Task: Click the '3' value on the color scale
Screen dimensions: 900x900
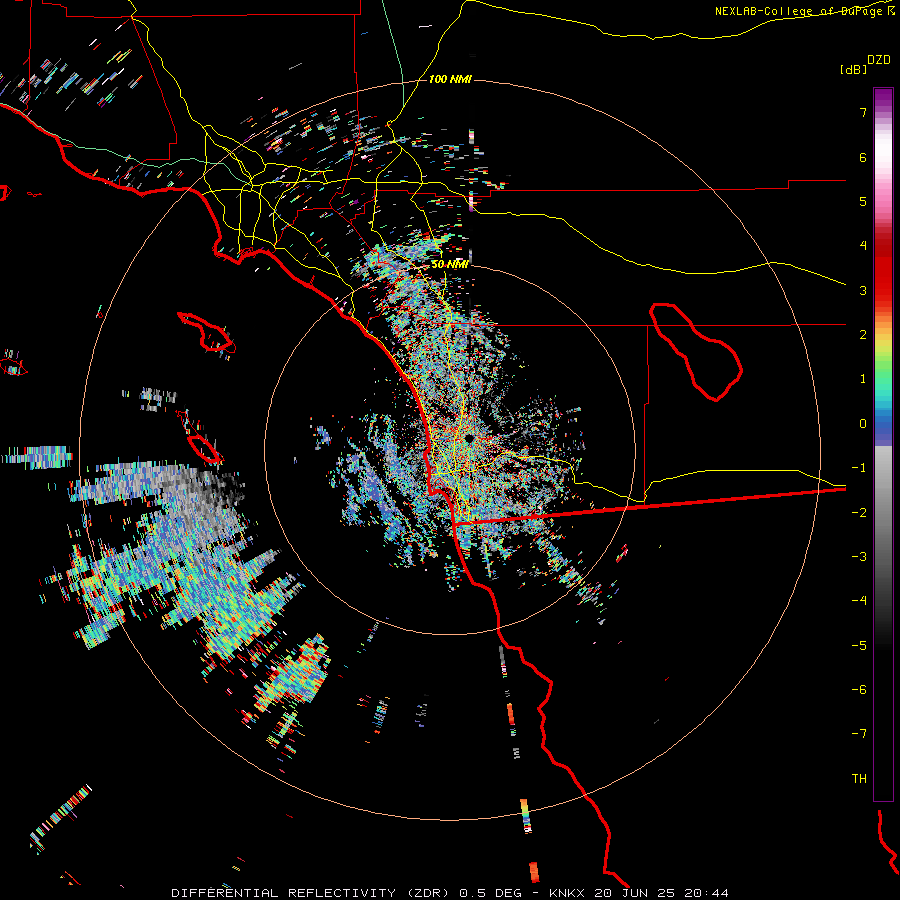Action: [863, 290]
